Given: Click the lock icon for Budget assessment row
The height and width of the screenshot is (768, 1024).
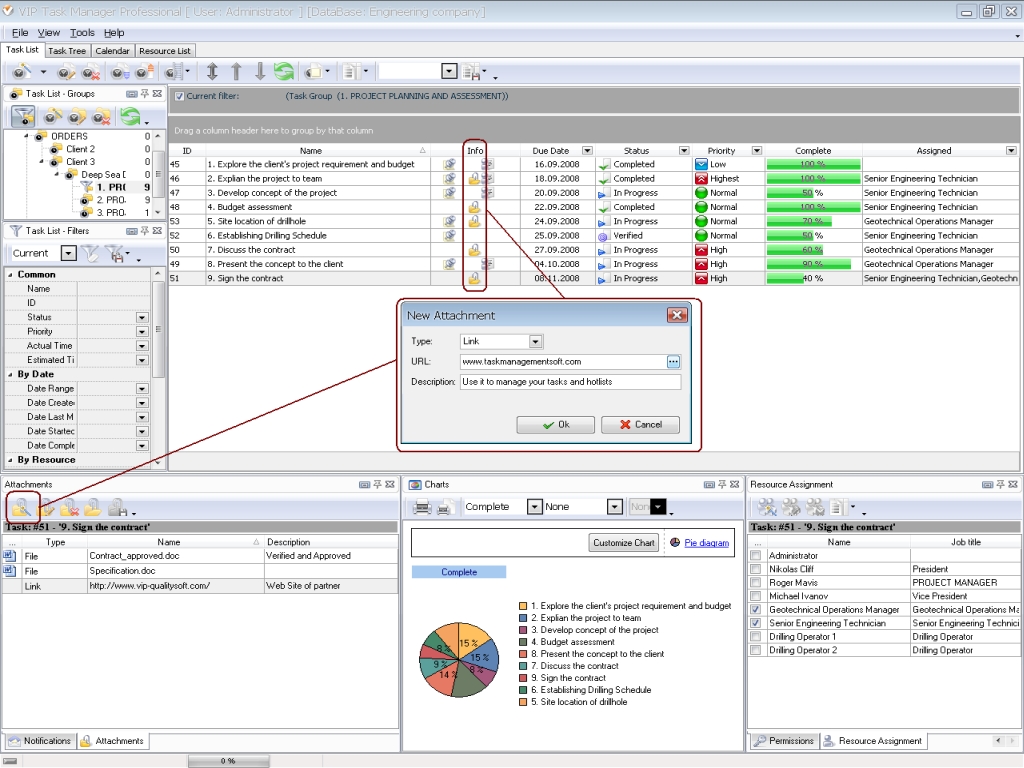Looking at the screenshot, I should point(474,207).
